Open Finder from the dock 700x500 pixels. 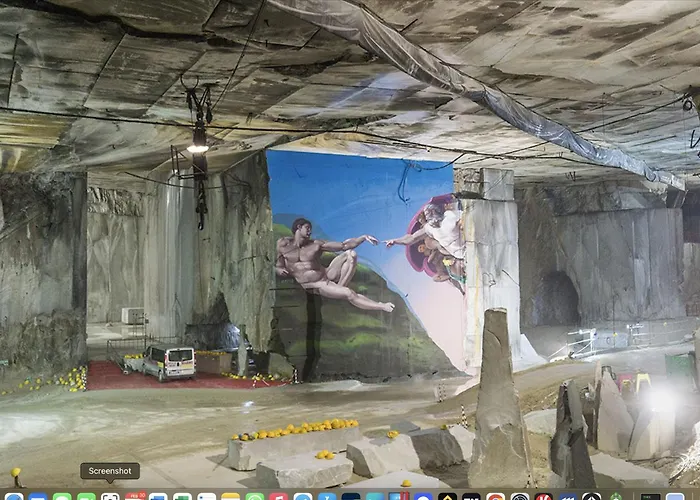coord(14,497)
